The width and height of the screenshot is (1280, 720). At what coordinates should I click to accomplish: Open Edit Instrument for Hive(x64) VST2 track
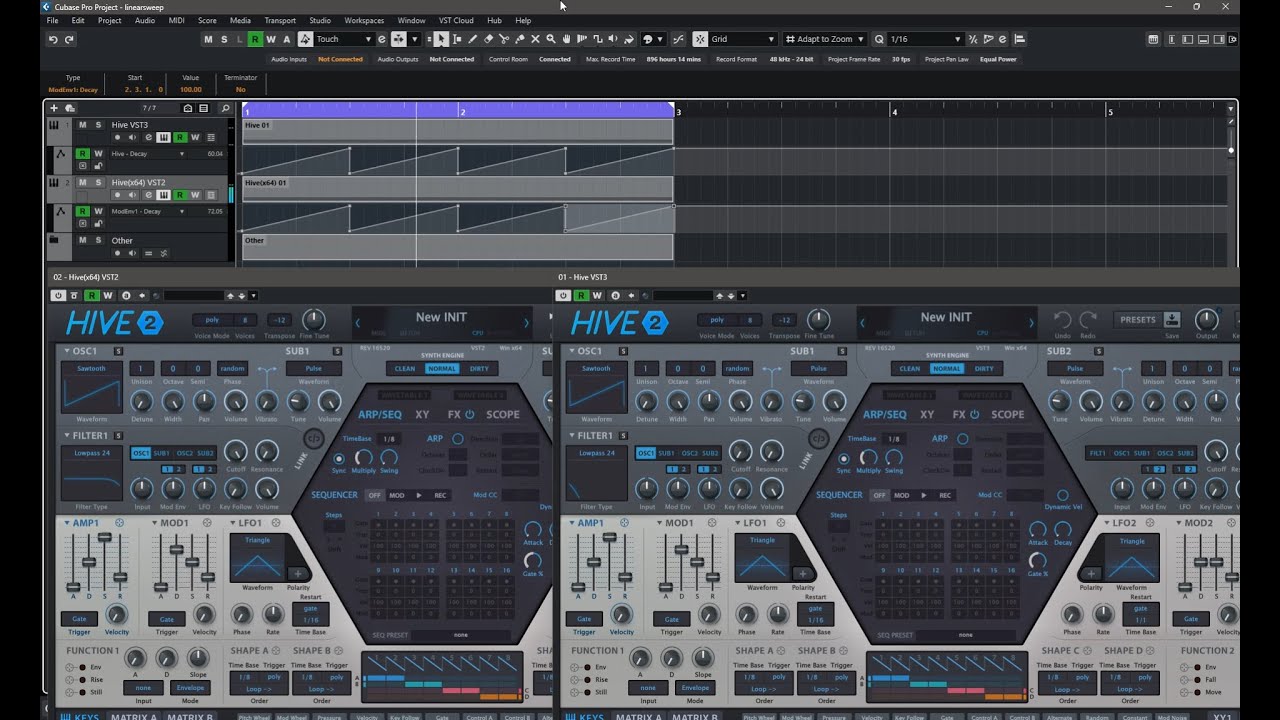click(x=165, y=195)
